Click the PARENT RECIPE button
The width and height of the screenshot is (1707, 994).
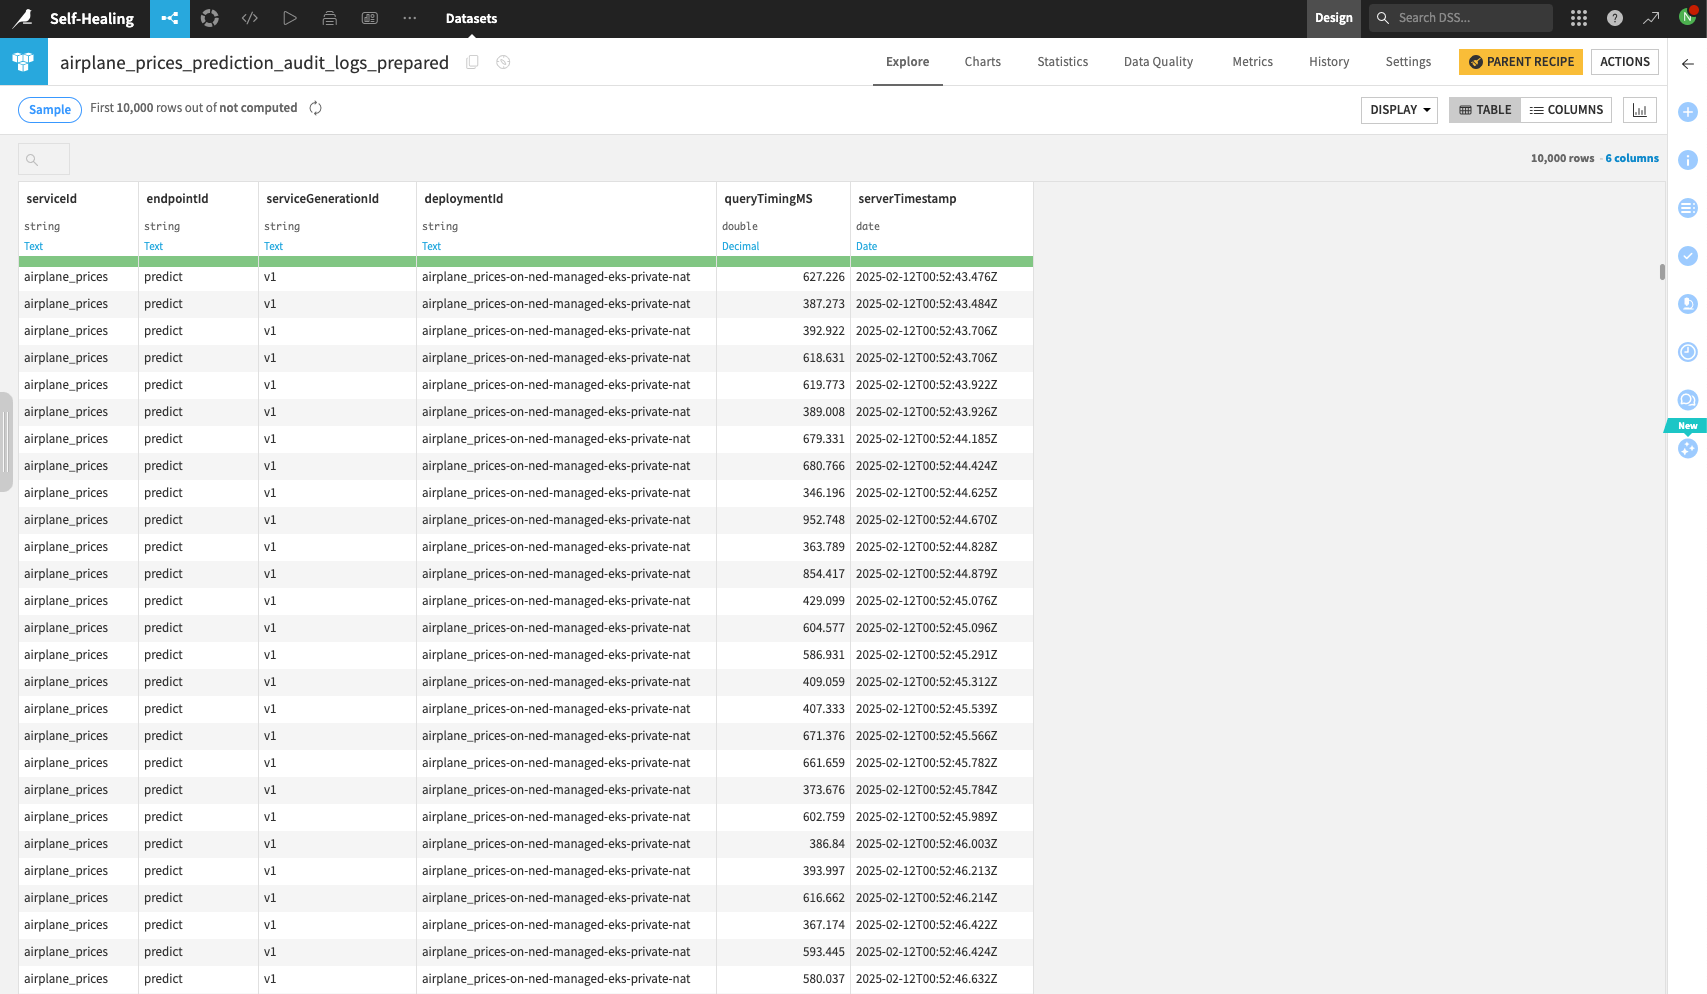pyautogui.click(x=1520, y=61)
